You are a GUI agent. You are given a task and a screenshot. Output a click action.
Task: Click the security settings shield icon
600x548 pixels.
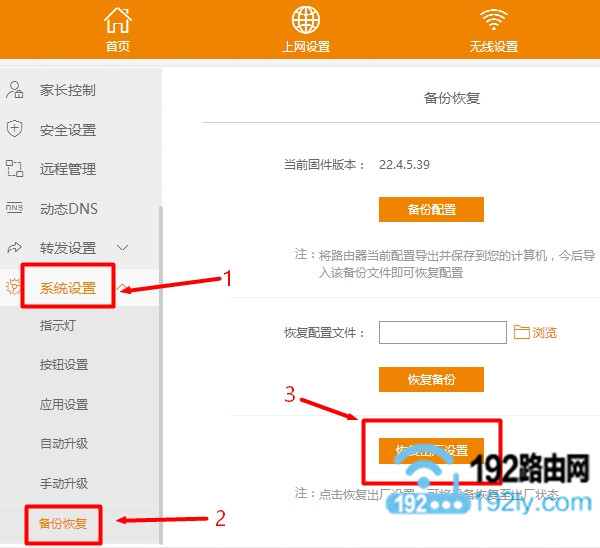(15, 129)
